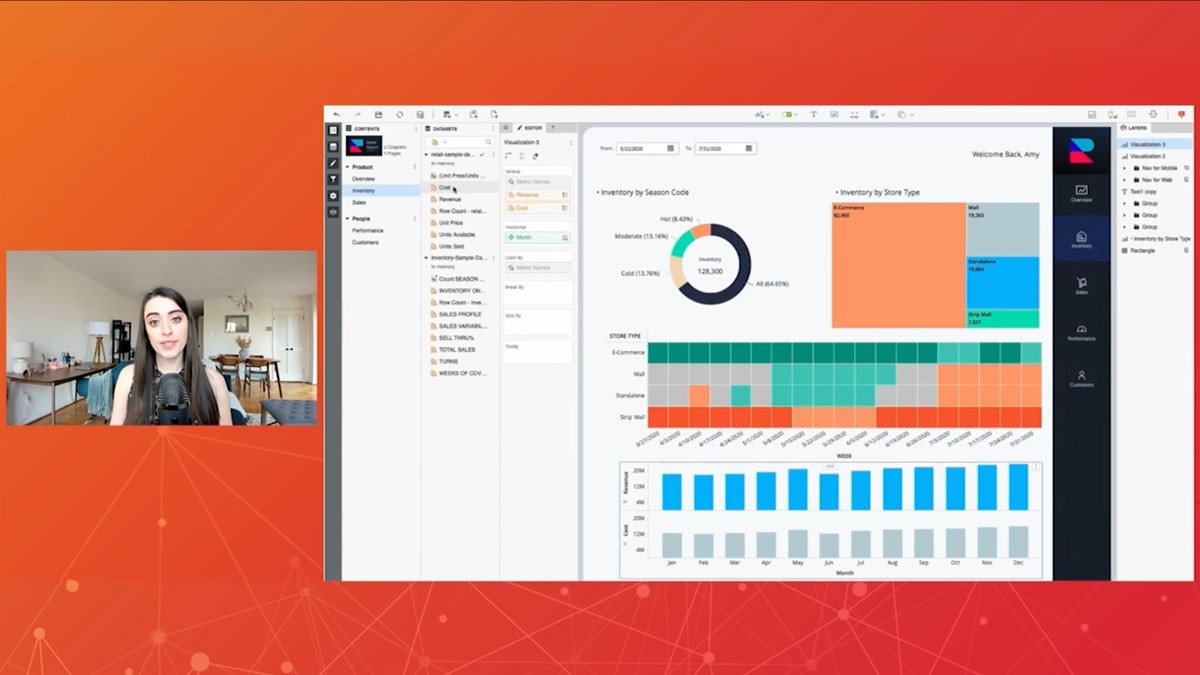Toggle the Nav for Web layer visibility
The height and width of the screenshot is (675, 1200).
tap(1187, 179)
